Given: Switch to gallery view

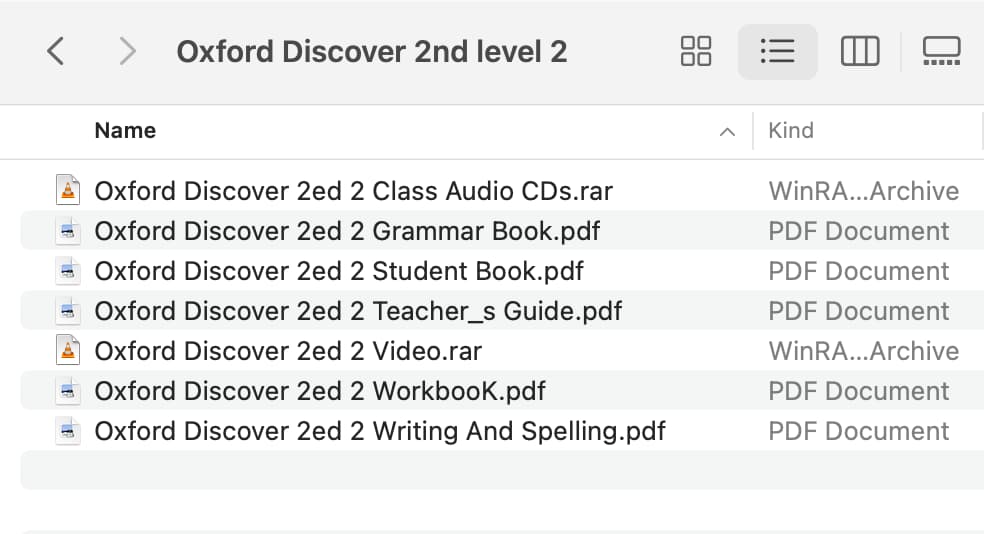Looking at the screenshot, I should (x=941, y=51).
